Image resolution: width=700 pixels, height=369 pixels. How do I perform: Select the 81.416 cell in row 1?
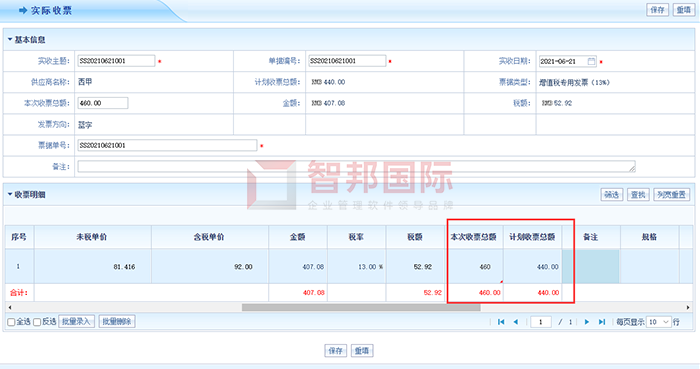[x=92, y=267]
